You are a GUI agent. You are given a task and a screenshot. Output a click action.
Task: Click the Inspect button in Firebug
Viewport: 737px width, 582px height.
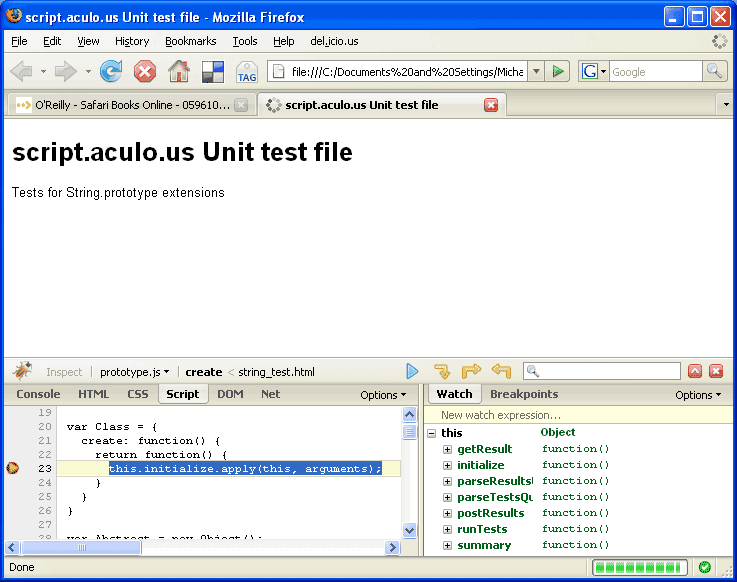(64, 372)
